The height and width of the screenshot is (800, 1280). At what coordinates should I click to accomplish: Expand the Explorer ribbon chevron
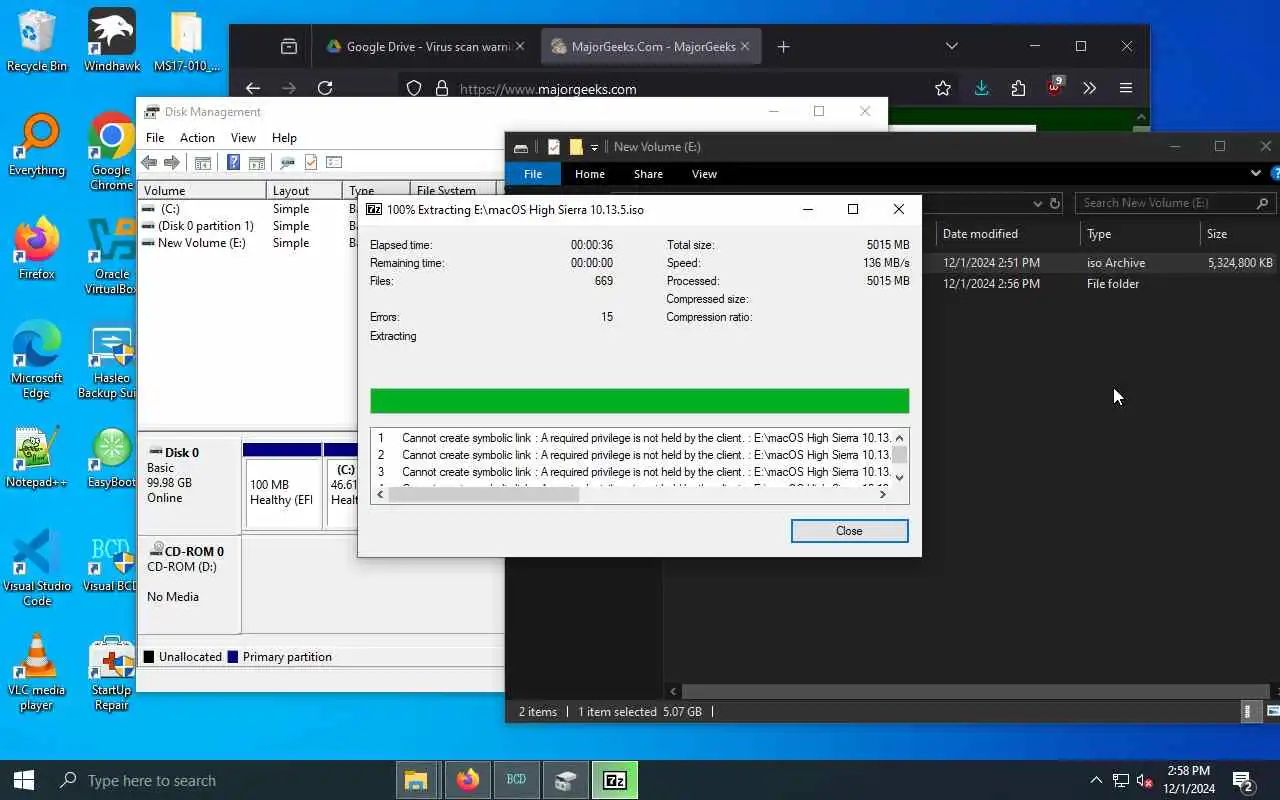point(1255,173)
